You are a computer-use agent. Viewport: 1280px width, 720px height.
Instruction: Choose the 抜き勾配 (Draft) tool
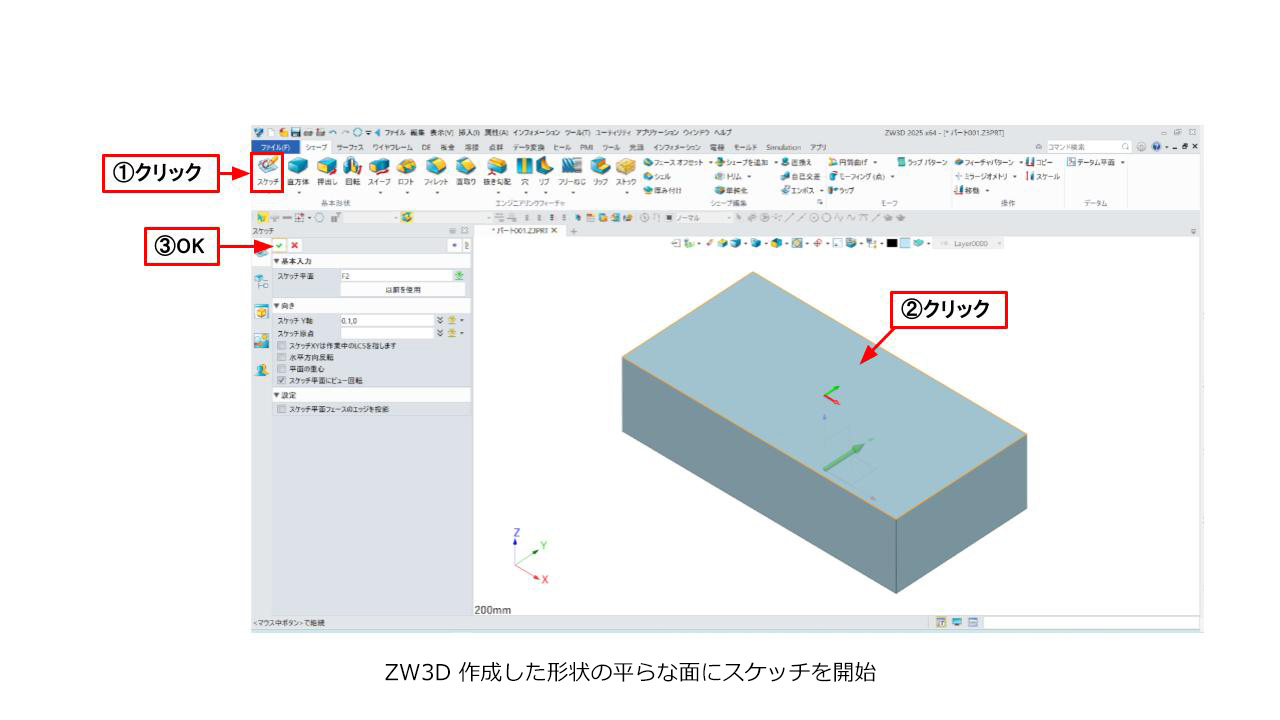(497, 172)
